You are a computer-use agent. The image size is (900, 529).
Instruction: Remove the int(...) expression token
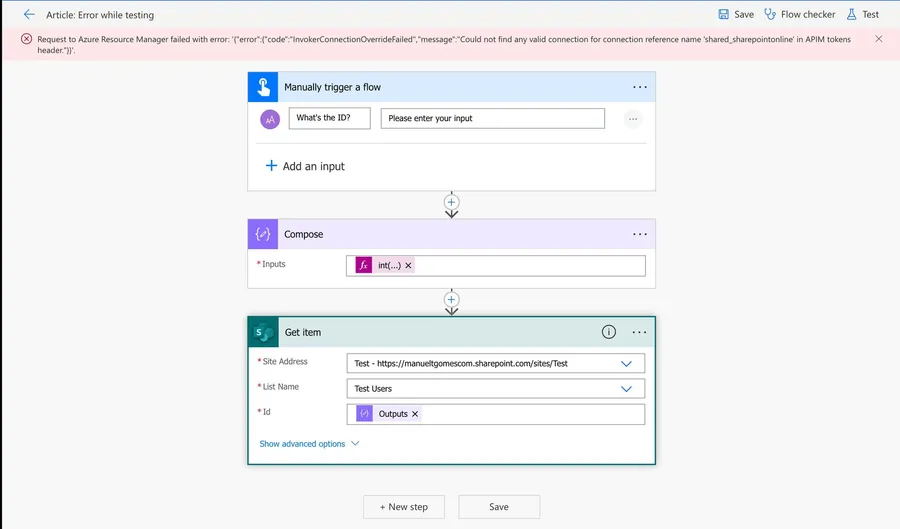408,266
